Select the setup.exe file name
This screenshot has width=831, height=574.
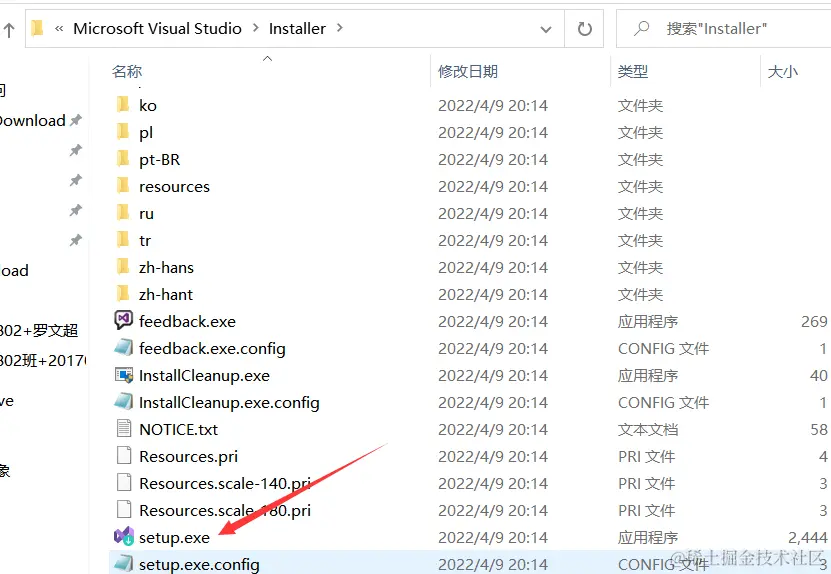click(x=174, y=537)
